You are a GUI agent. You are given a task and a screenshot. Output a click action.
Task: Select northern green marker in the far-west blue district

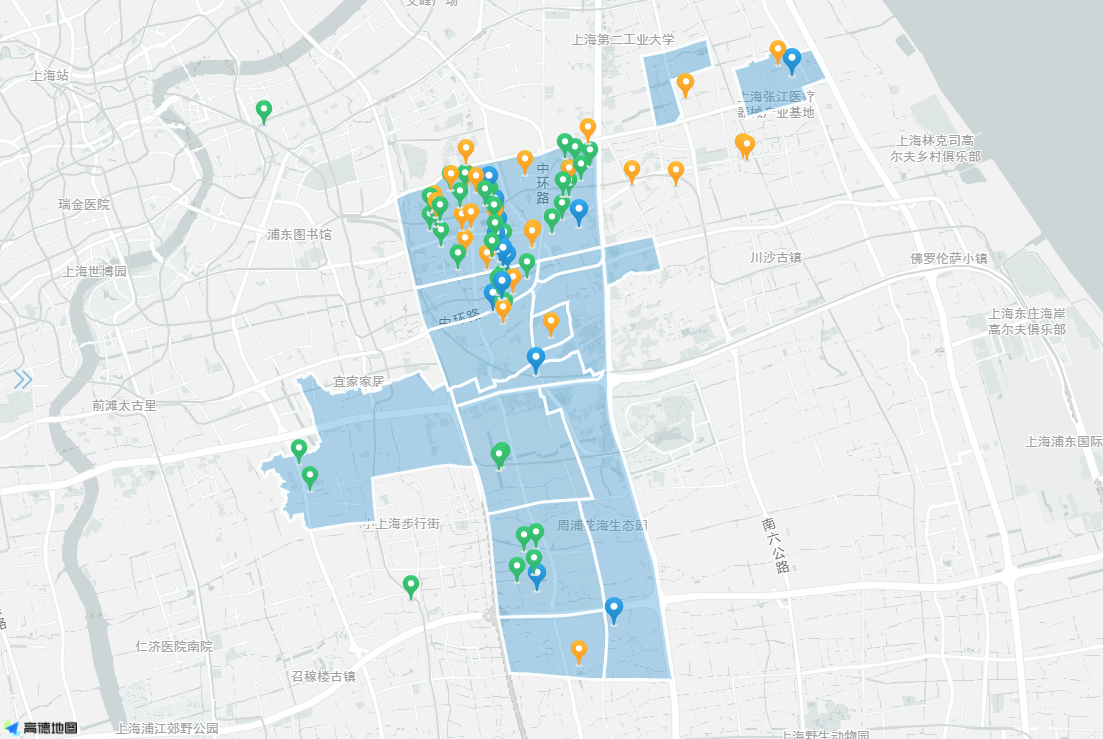pyautogui.click(x=299, y=451)
